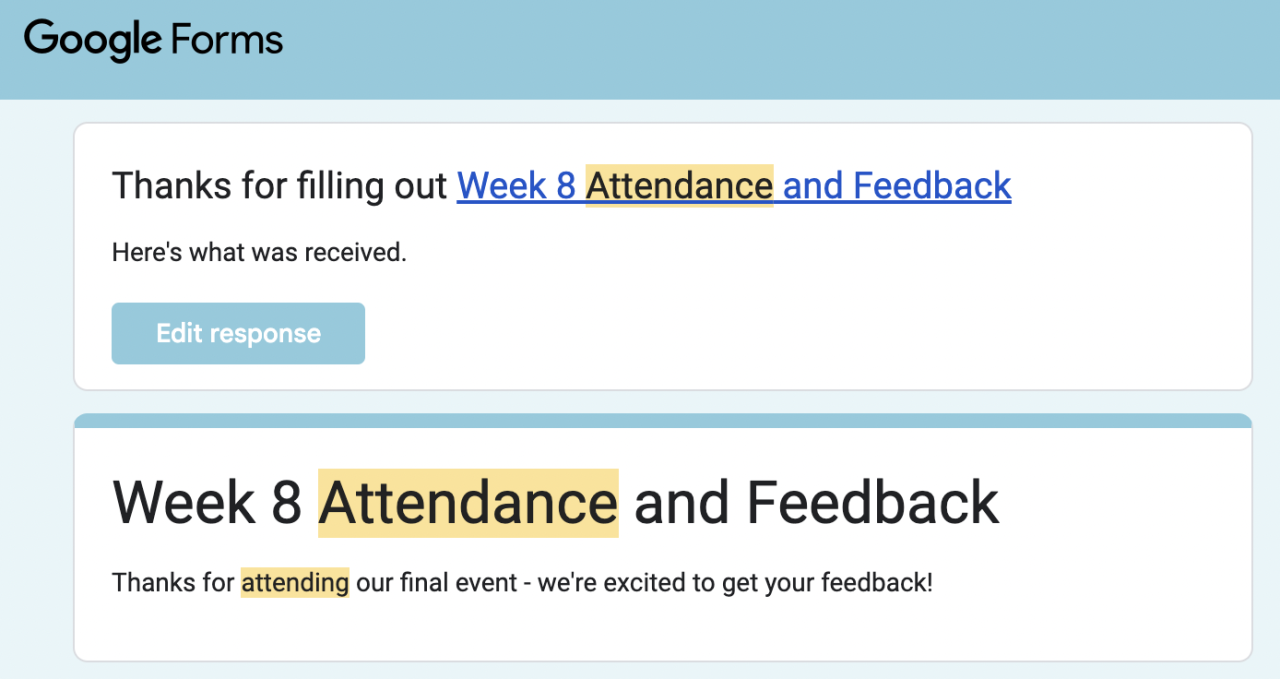Click the "Here's what was received." text
This screenshot has width=1280, height=679.
(x=259, y=253)
